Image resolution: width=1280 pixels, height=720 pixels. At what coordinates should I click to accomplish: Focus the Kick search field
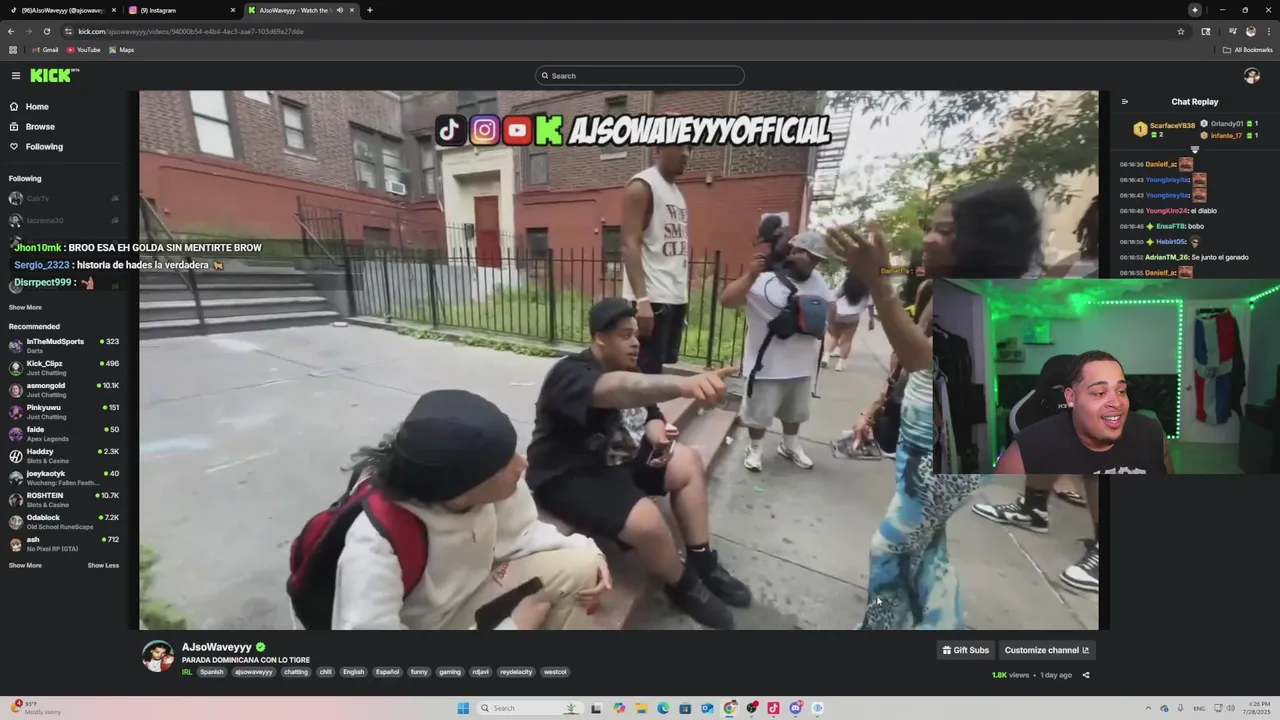pos(640,76)
